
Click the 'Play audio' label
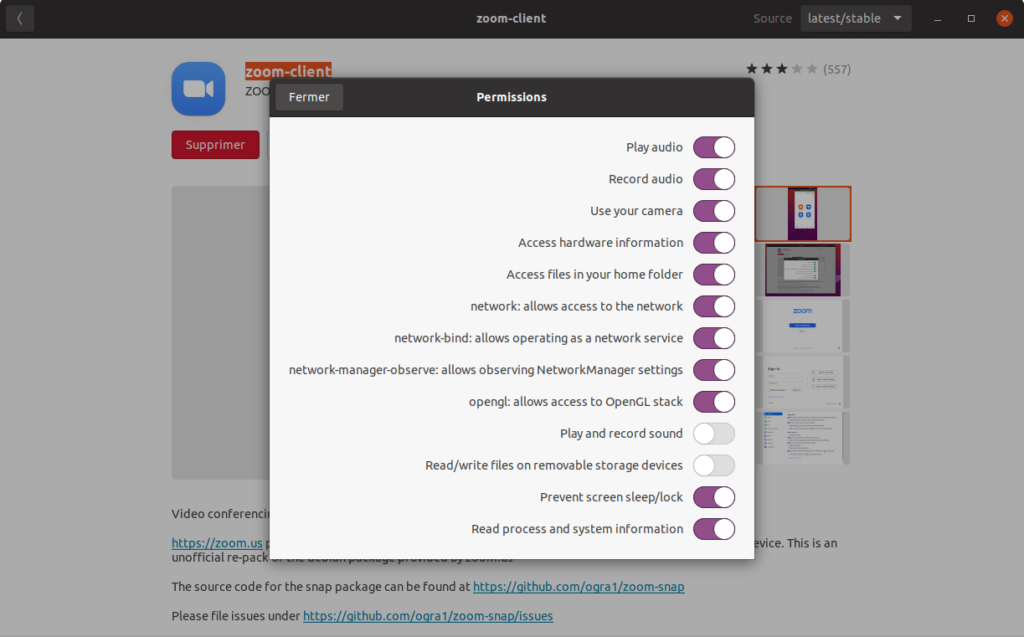click(654, 147)
